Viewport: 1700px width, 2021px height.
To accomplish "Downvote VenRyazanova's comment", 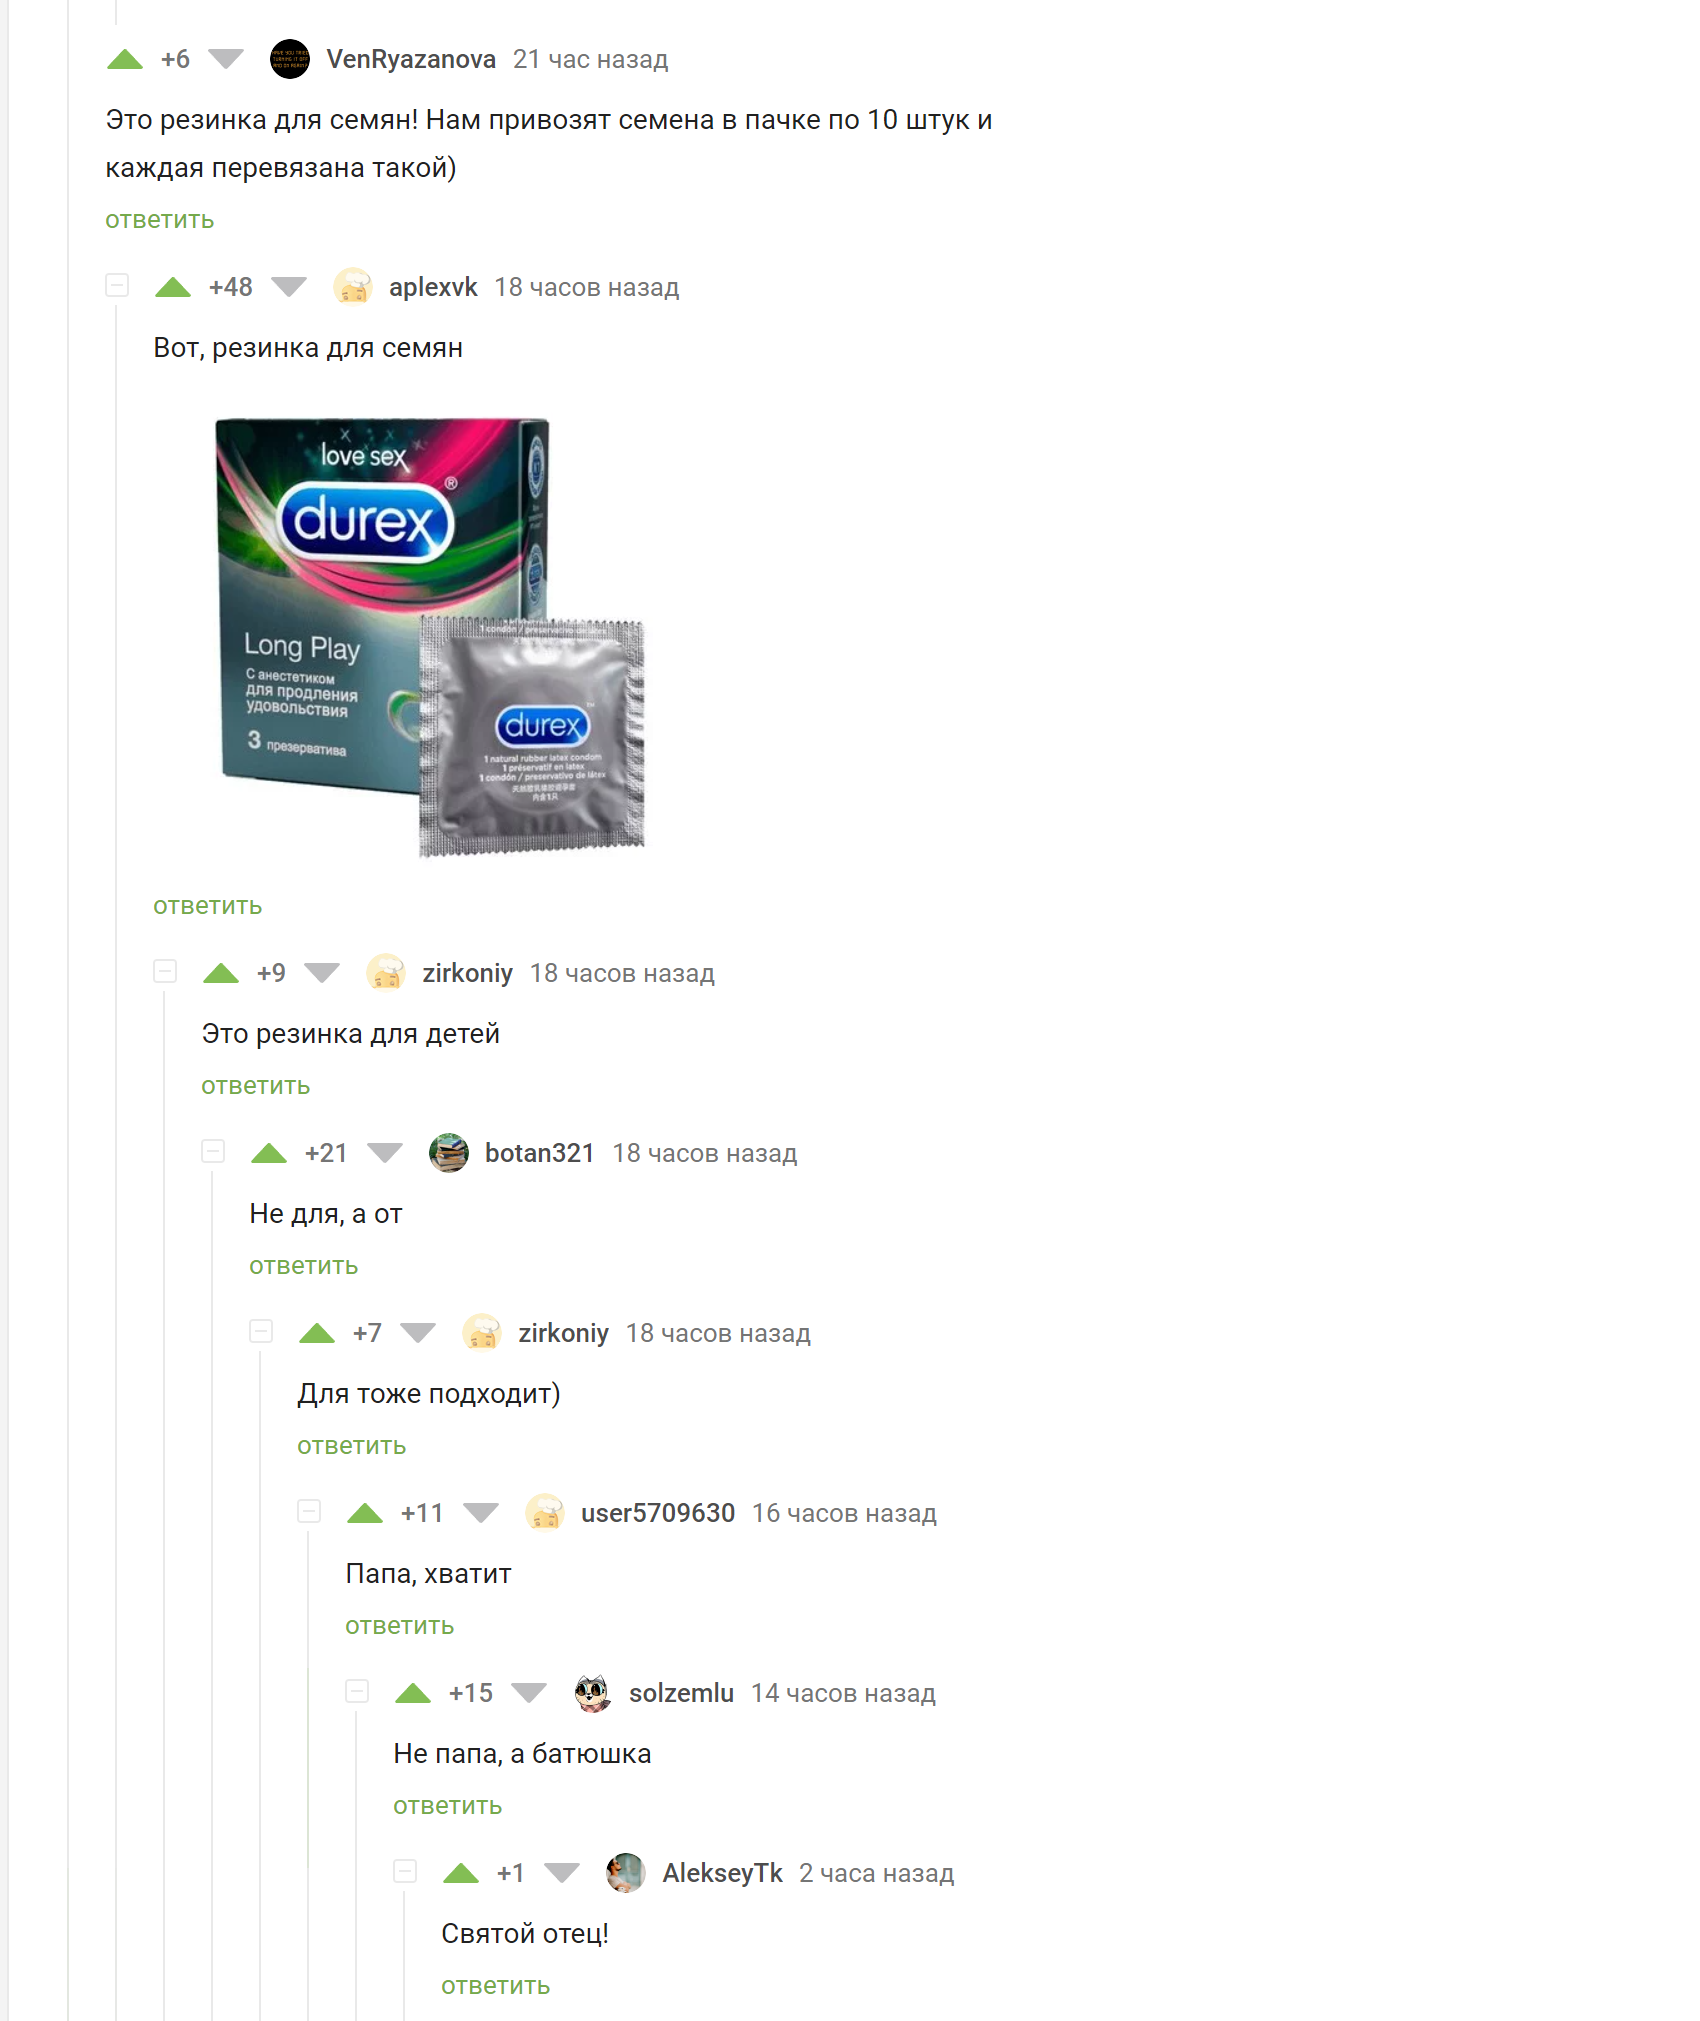I will 226,60.
